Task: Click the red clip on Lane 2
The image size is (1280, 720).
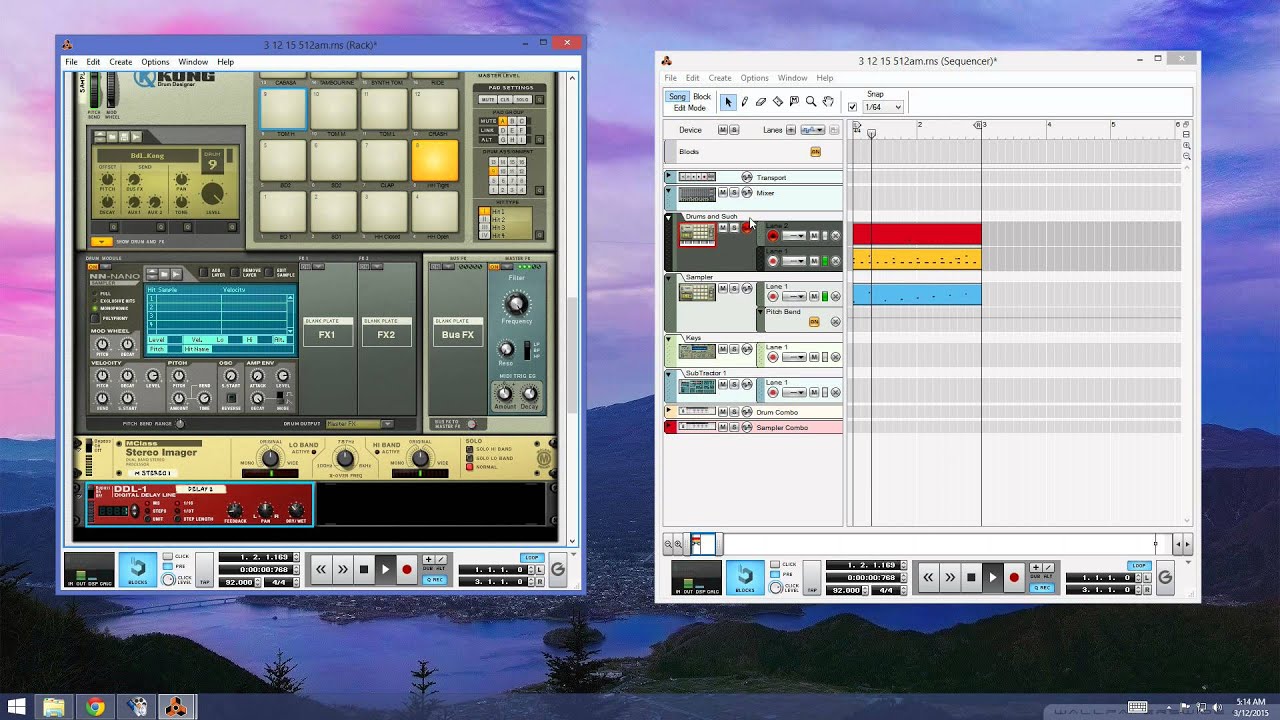Action: tap(917, 234)
